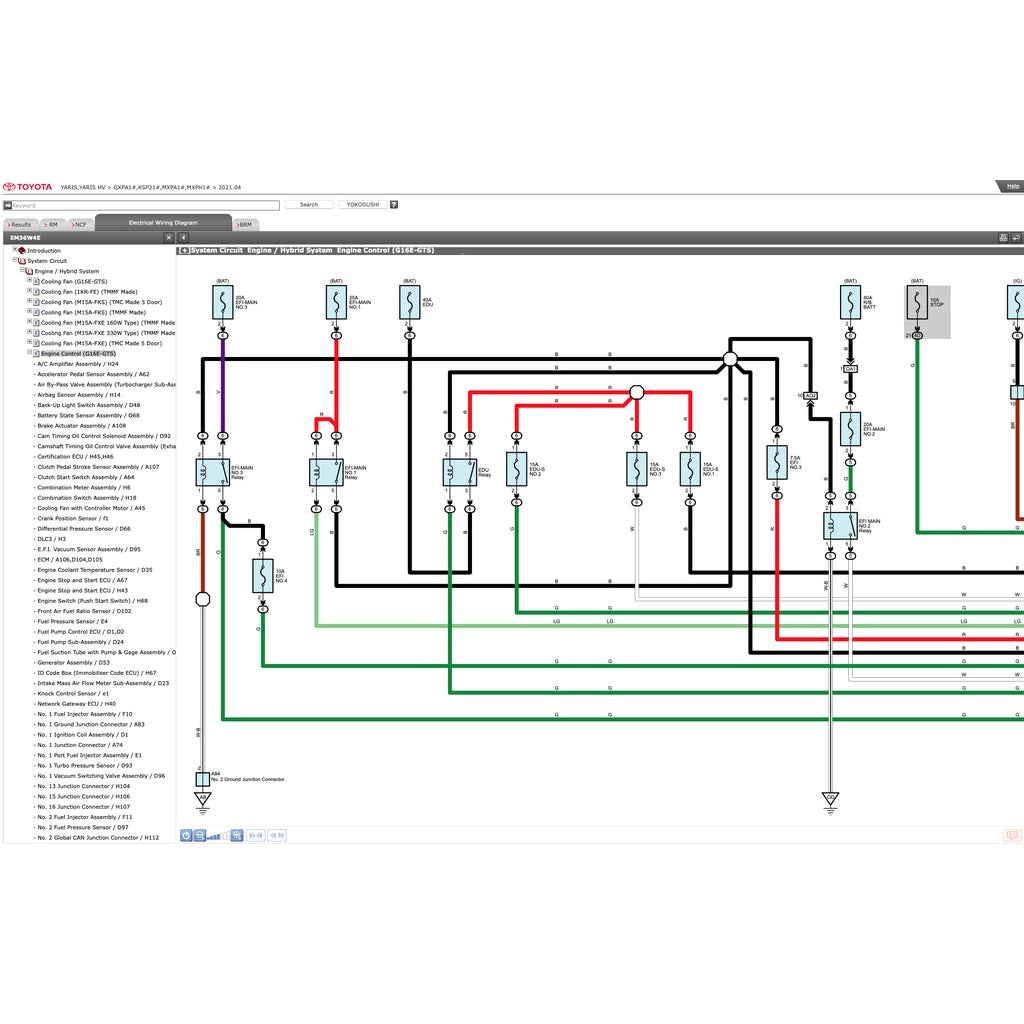Image resolution: width=1024 pixels, height=1024 pixels.
Task: Click the reset view icon
Action: pos(186,835)
